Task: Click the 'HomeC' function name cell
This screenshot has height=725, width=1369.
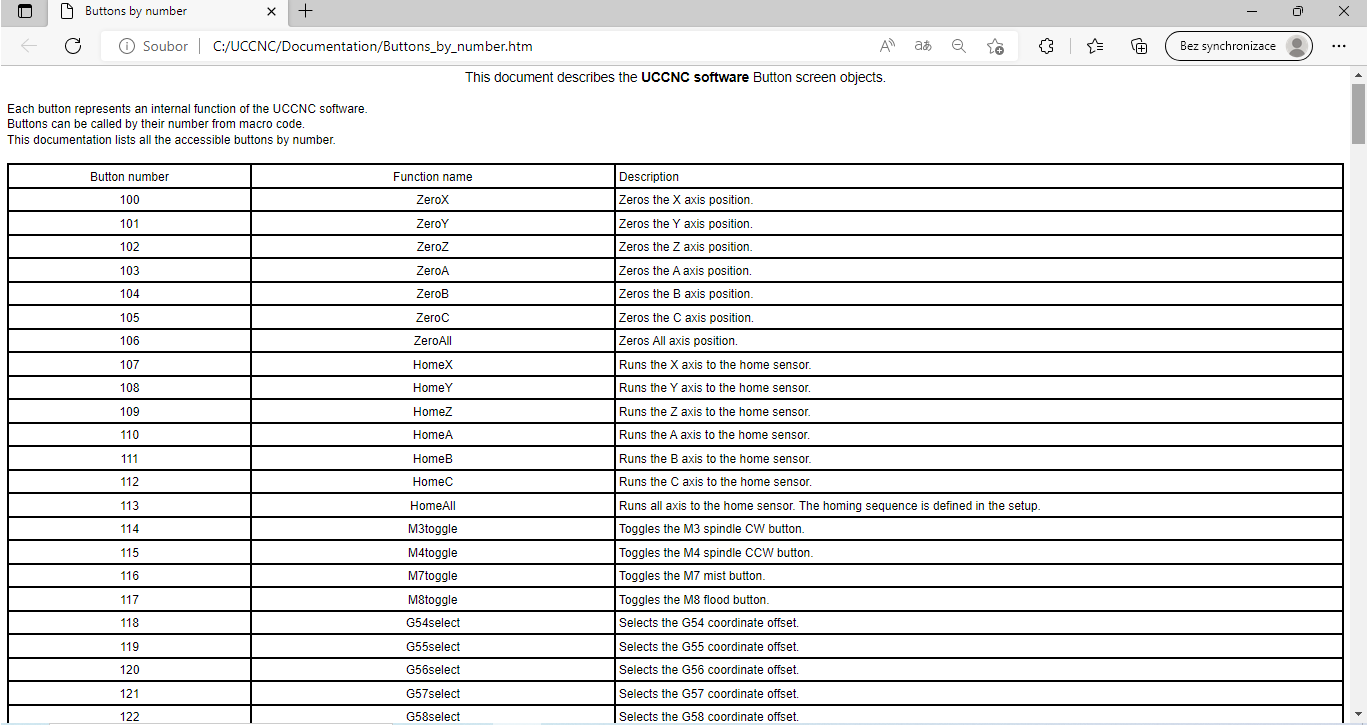Action: tap(433, 482)
